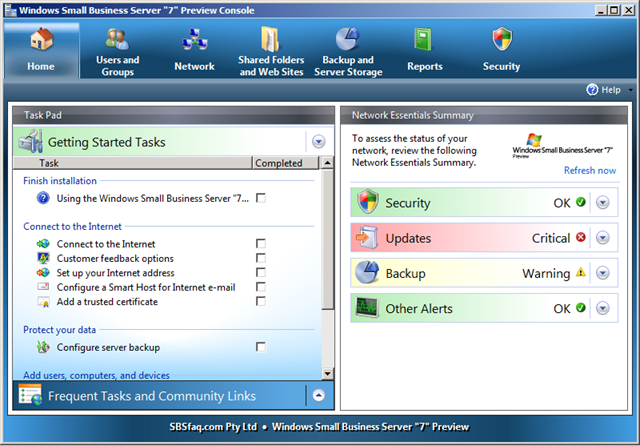Expand Frequent Tasks and Community Links panel

click(318, 395)
